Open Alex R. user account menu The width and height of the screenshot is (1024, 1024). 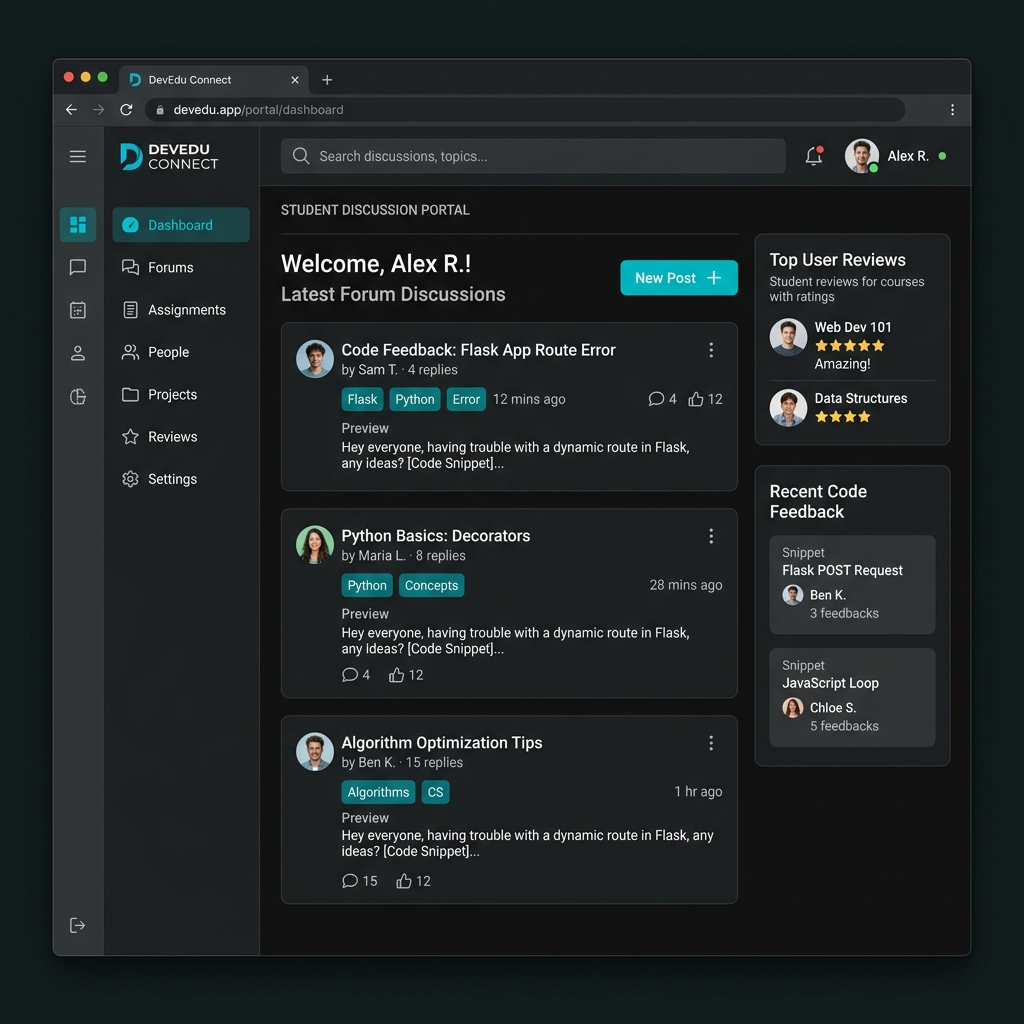pos(896,156)
